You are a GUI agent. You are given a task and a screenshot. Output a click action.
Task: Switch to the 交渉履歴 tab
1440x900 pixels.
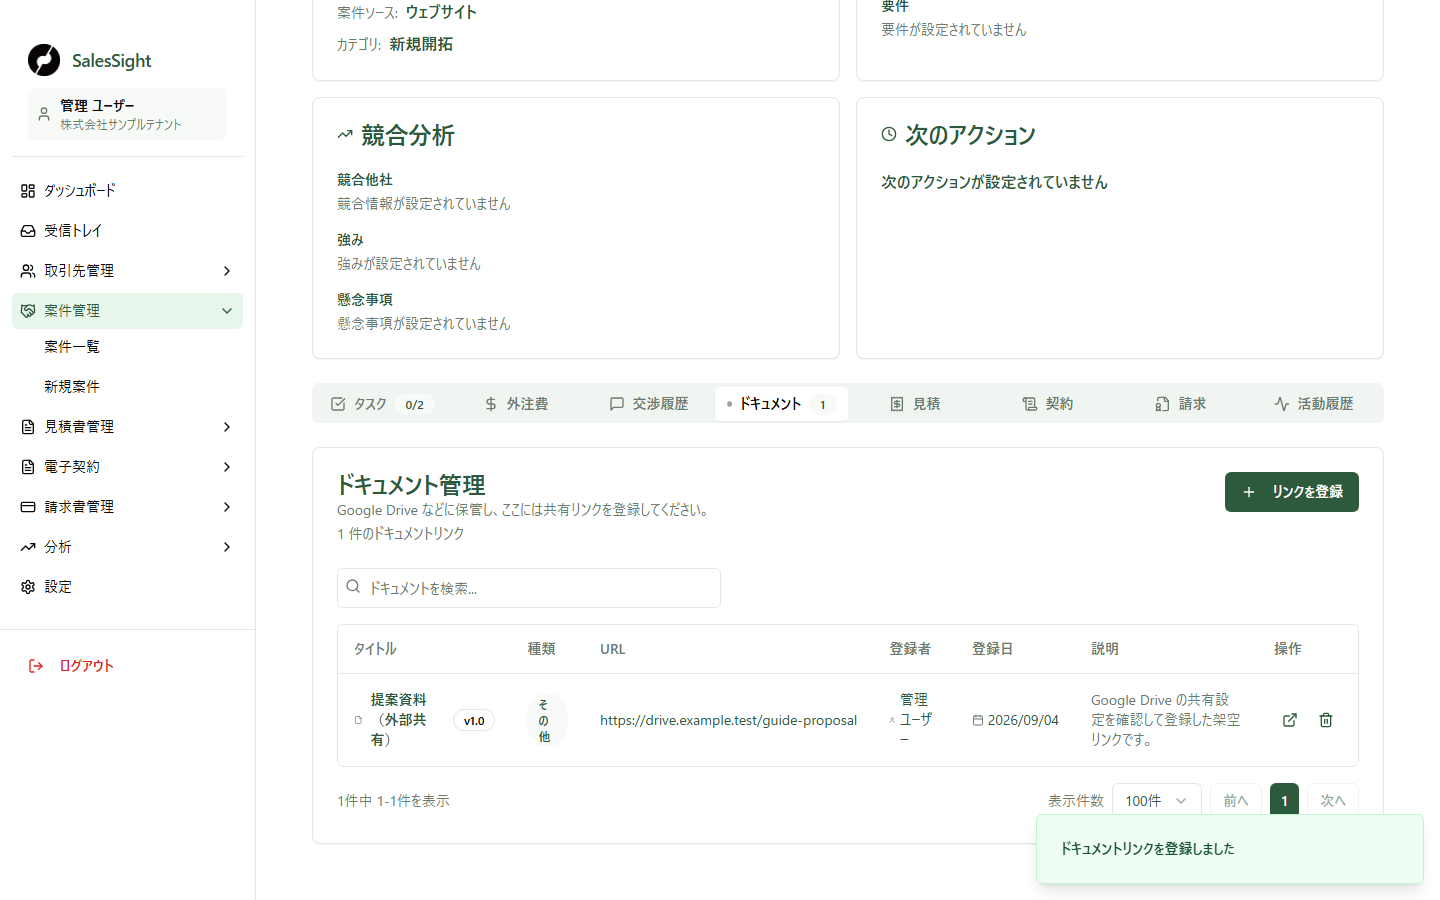coord(648,404)
